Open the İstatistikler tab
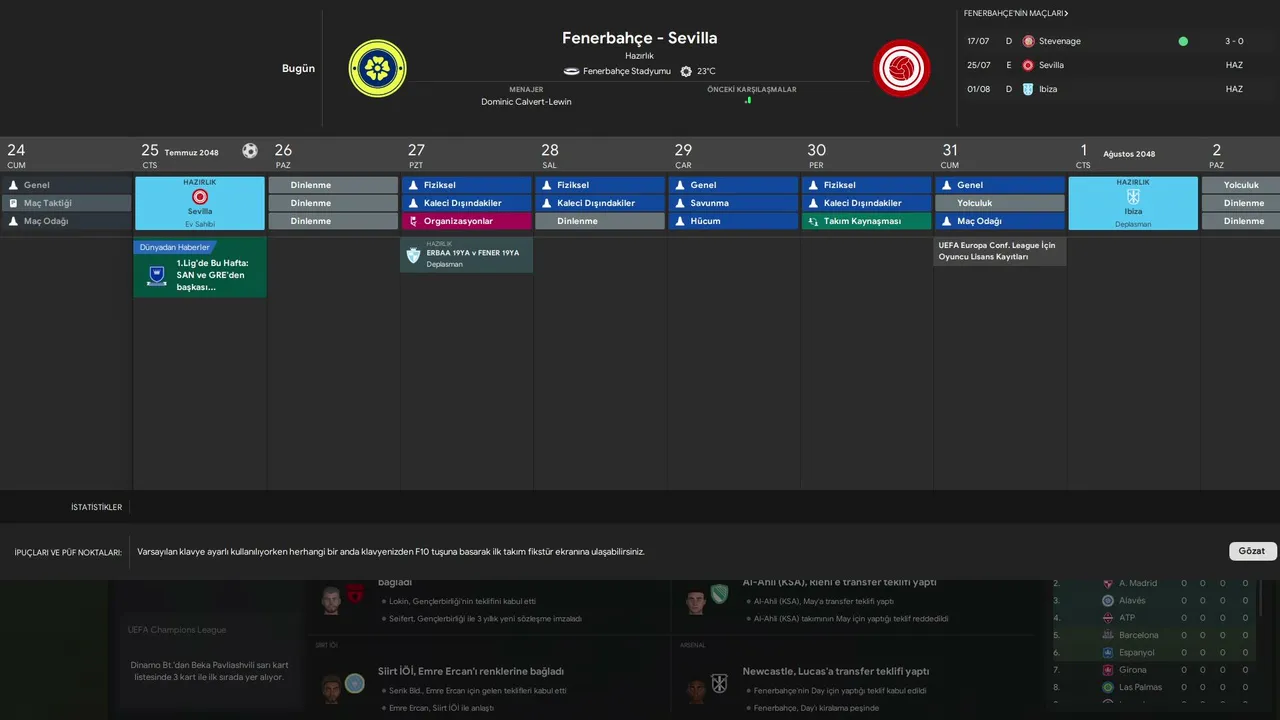1280x720 pixels. pos(96,507)
